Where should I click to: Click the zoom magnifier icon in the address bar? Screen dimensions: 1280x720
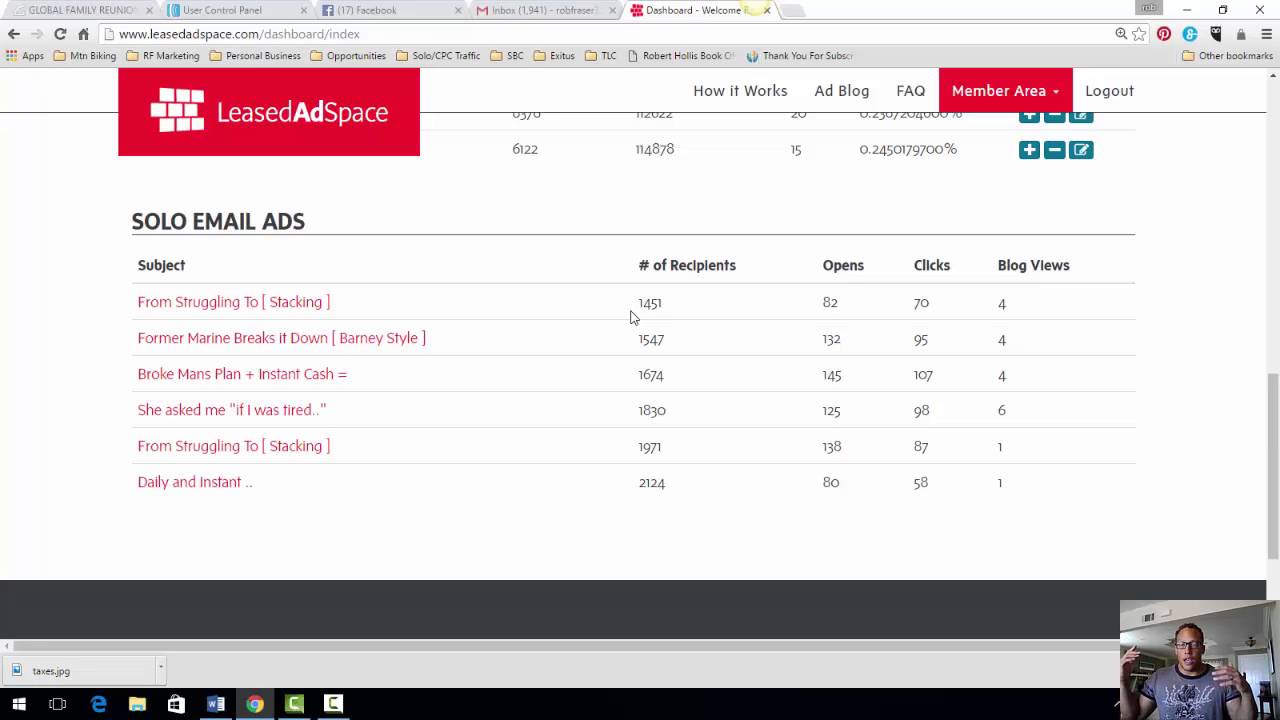click(1121, 34)
